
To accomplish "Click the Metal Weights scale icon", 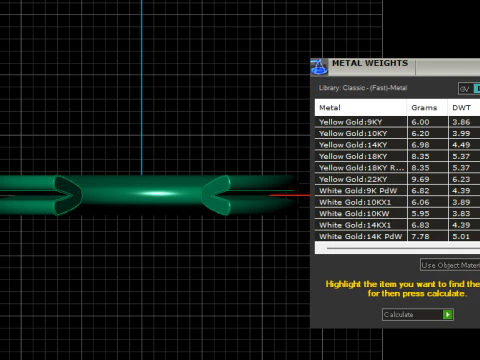I will [319, 67].
